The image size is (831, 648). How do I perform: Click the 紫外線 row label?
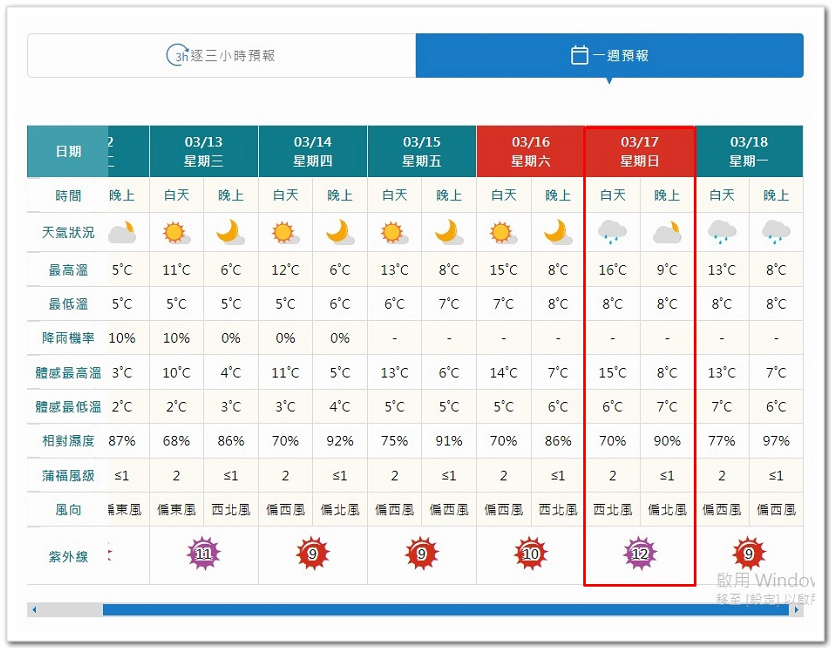68,557
